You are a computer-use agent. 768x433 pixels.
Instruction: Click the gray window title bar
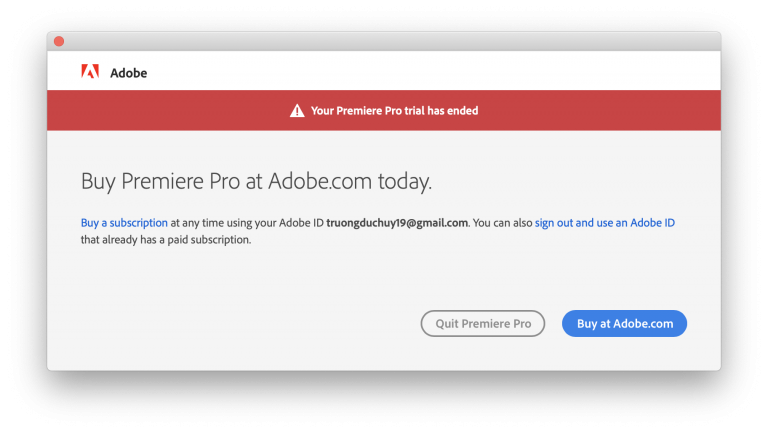point(384,41)
